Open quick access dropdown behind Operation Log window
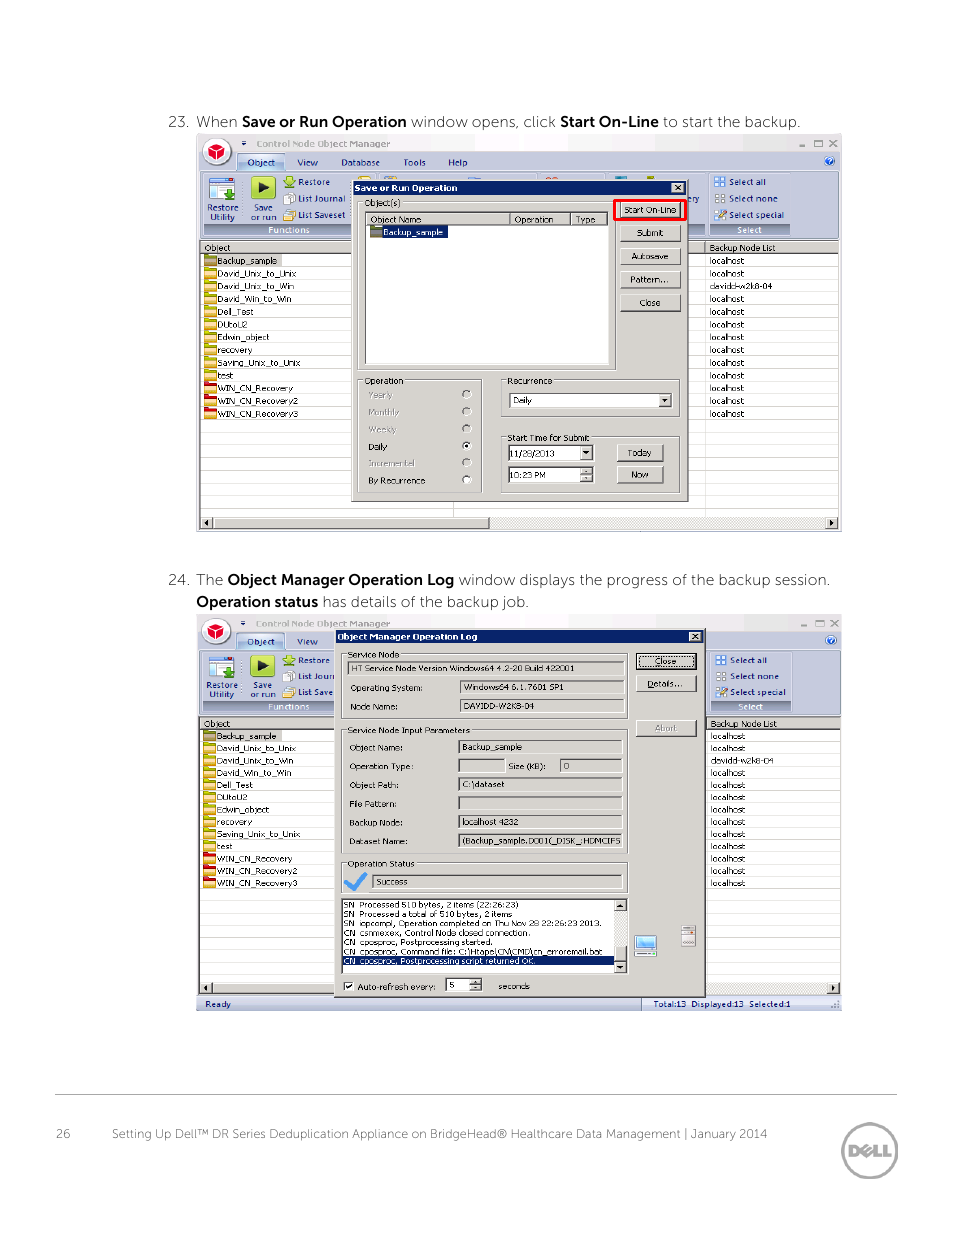The image size is (954, 1235). point(243,623)
